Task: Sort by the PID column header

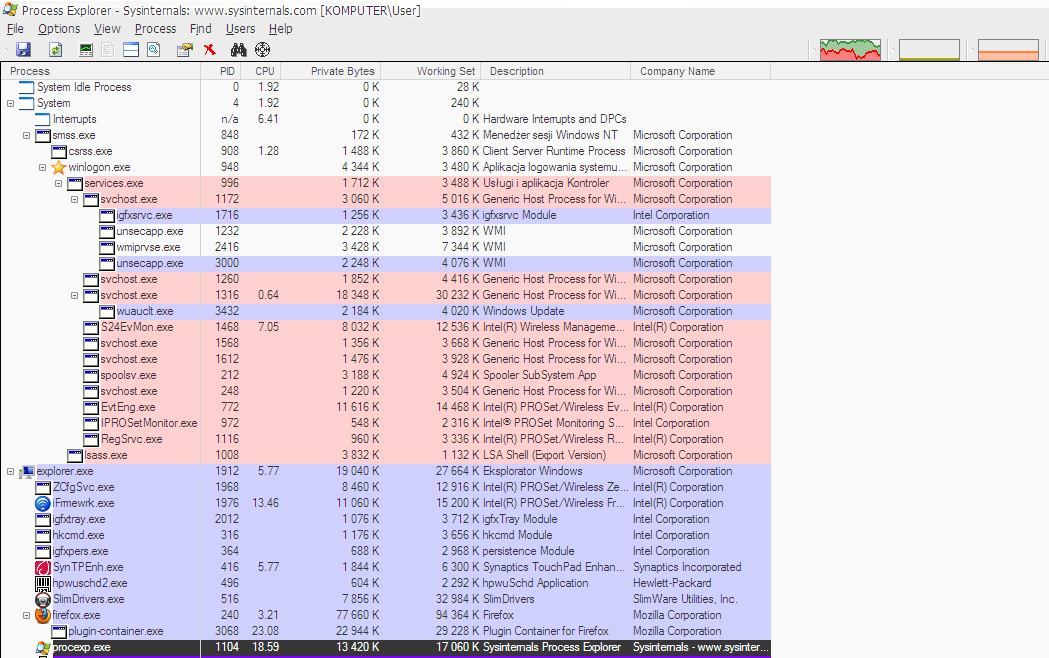Action: pyautogui.click(x=221, y=71)
